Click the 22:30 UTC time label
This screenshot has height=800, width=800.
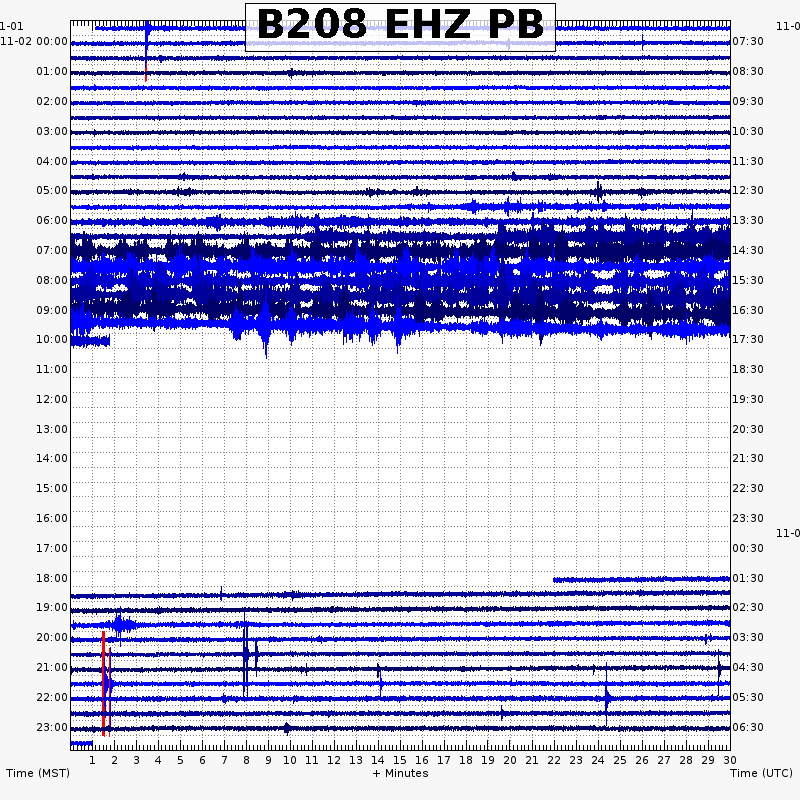[748, 488]
